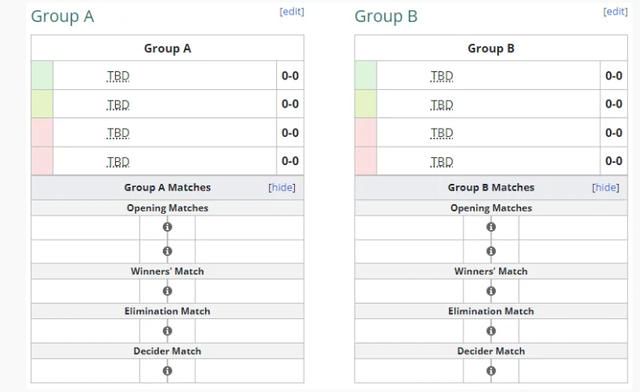Open info icon for first Group B opening match
640x392 pixels.
[491, 227]
